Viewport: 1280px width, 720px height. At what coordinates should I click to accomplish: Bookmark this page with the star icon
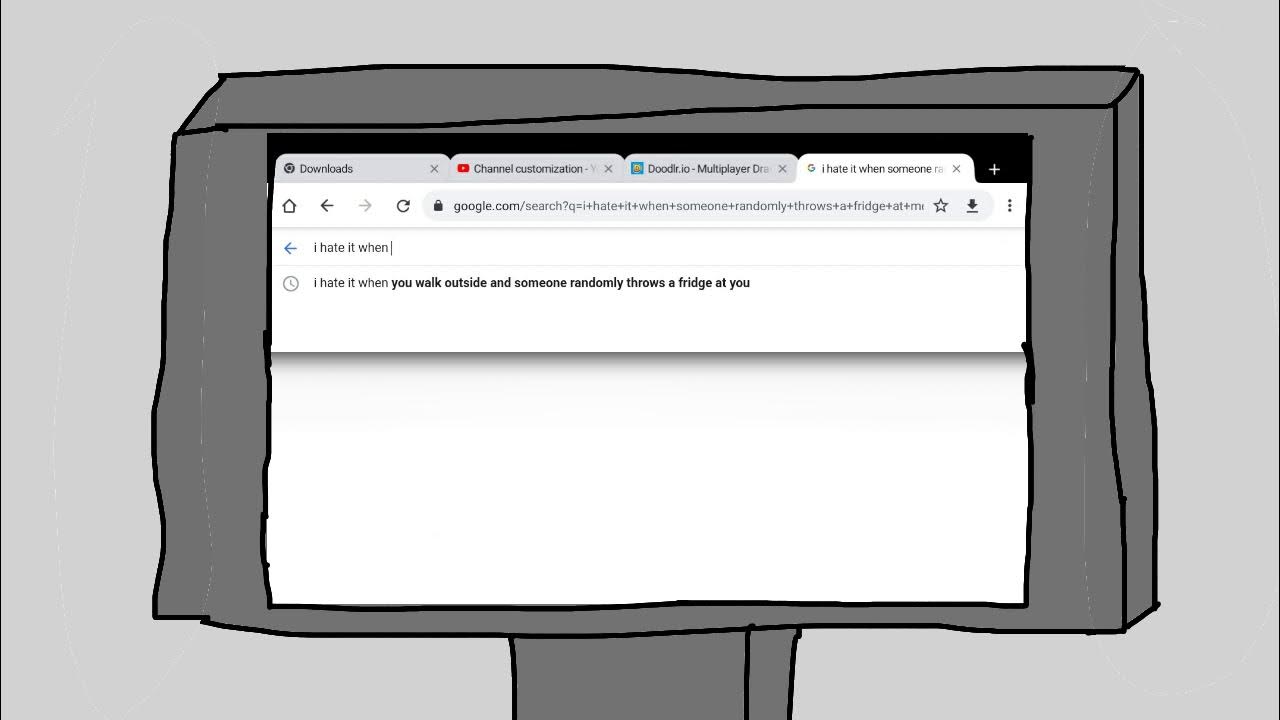[x=941, y=206]
